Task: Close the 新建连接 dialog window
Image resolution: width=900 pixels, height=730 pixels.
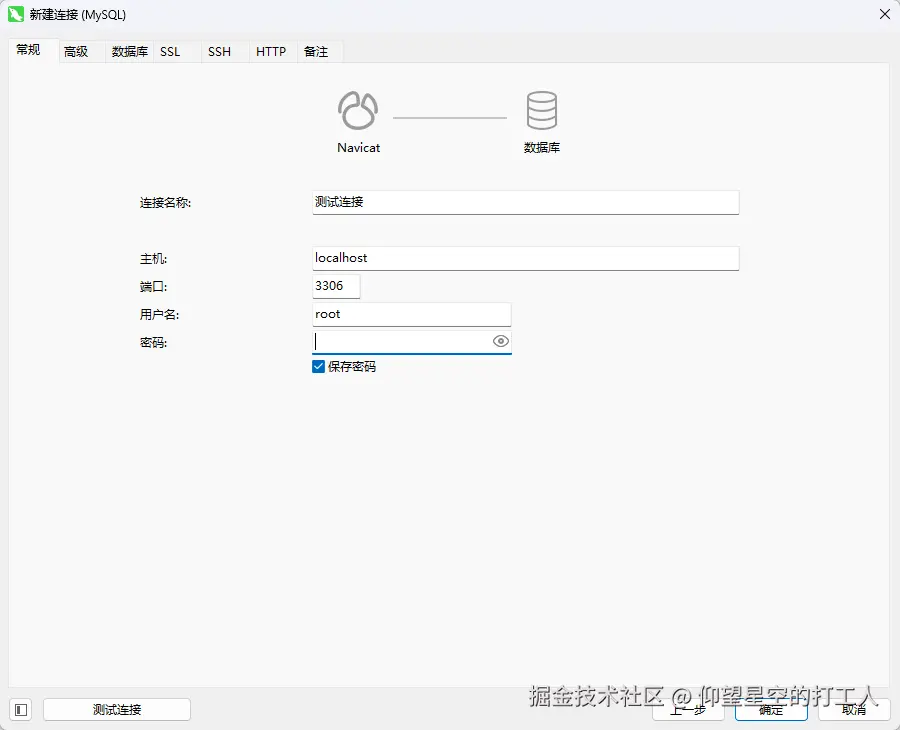Action: tap(885, 14)
